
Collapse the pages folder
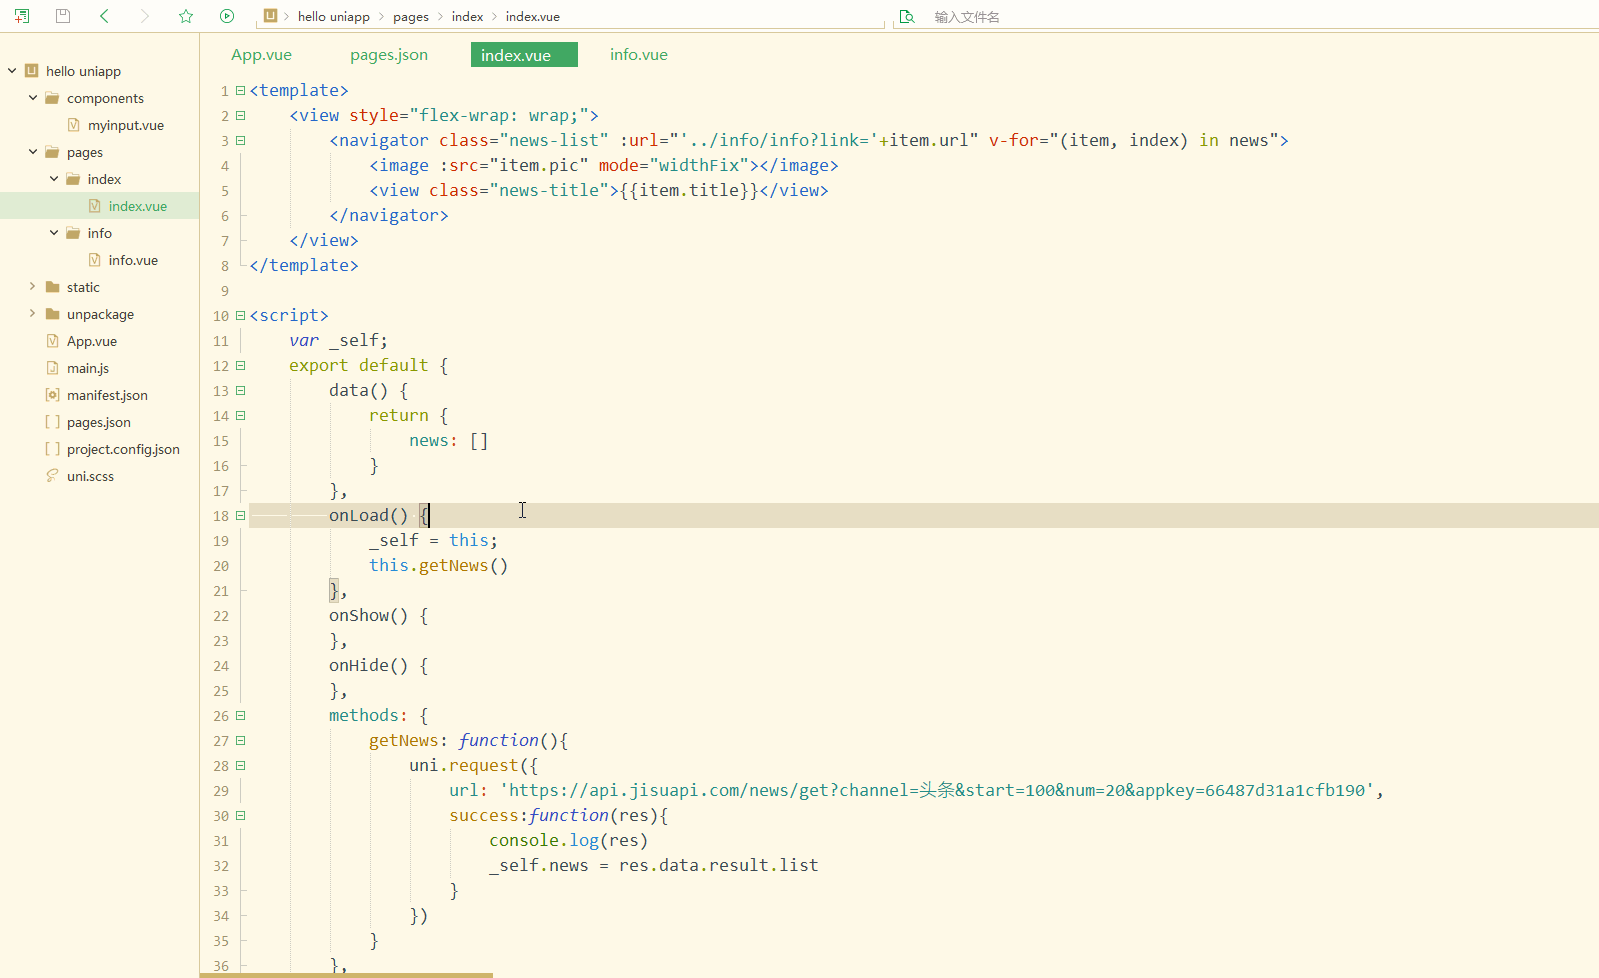pyautogui.click(x=33, y=152)
